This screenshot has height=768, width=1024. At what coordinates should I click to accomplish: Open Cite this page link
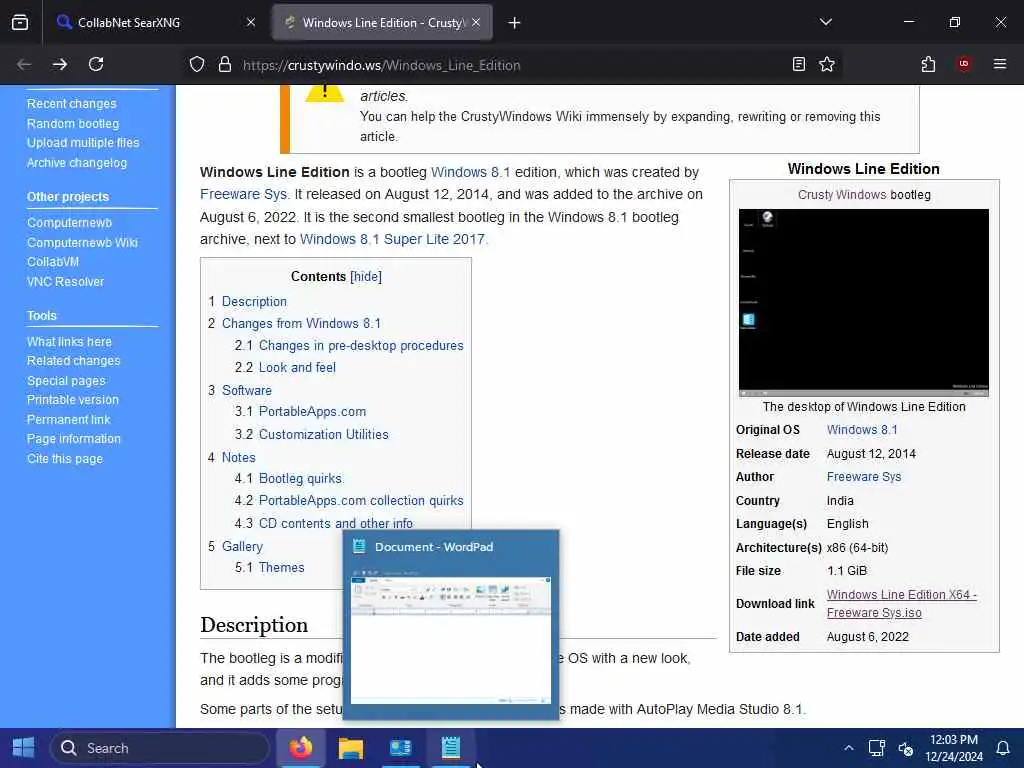pos(65,458)
